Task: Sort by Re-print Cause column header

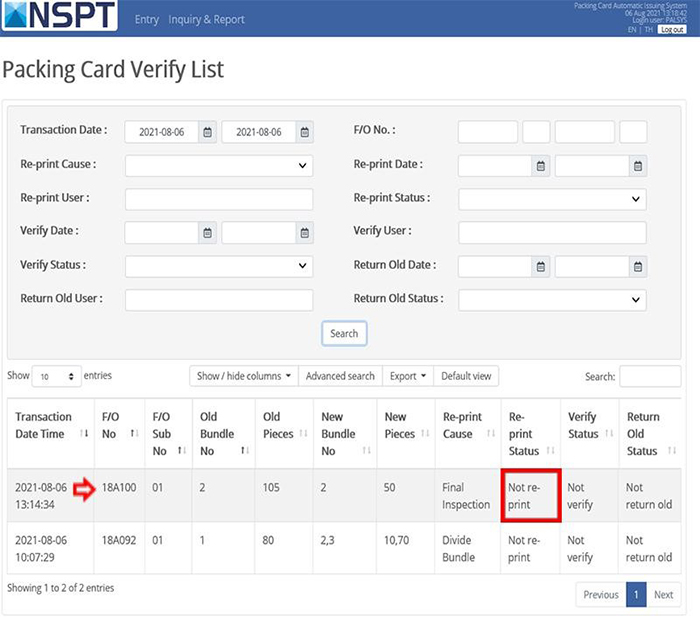Action: (466, 425)
